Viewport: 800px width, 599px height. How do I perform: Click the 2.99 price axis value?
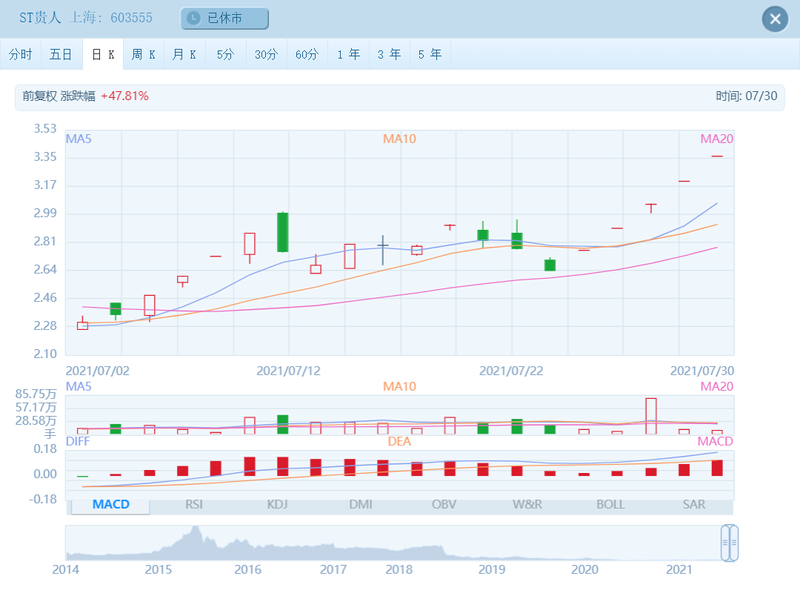pyautogui.click(x=45, y=213)
